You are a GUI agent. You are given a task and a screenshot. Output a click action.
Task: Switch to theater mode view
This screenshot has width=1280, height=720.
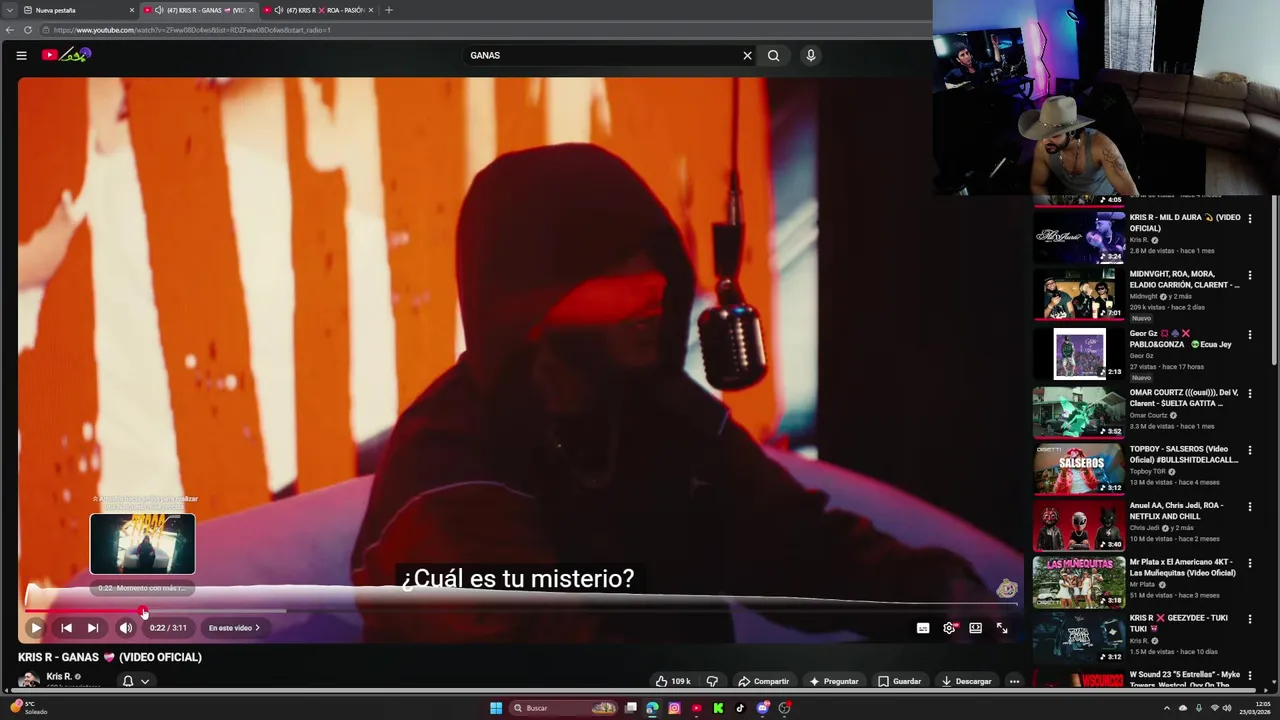coord(975,628)
